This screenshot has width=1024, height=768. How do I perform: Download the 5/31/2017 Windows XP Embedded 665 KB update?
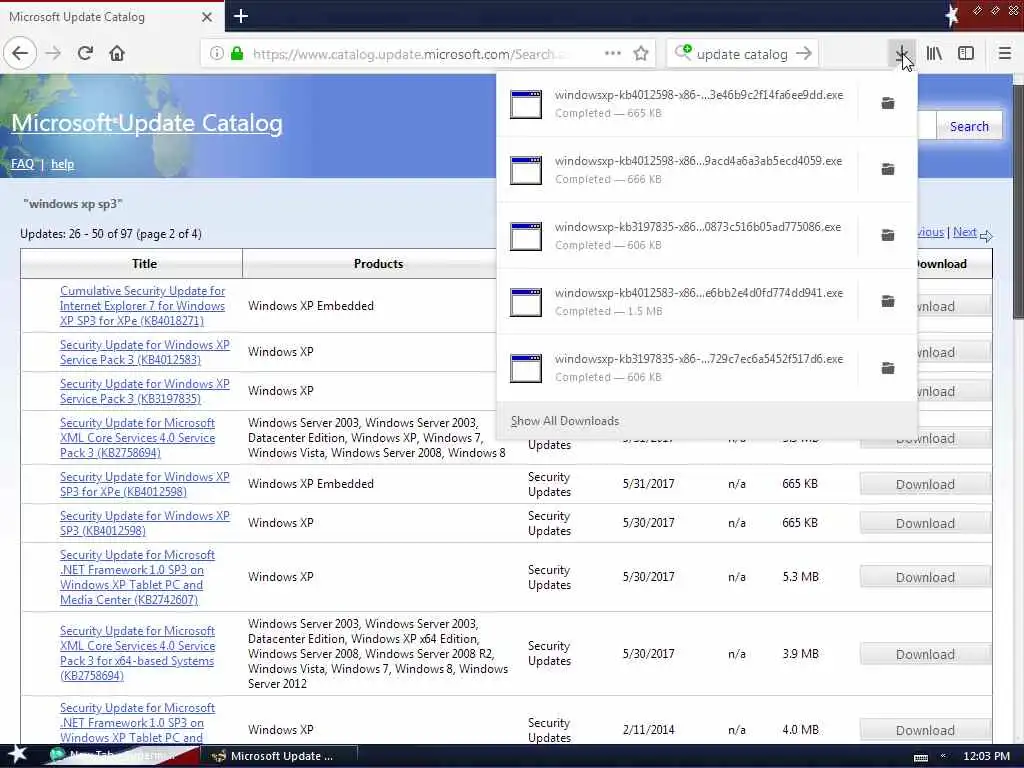point(925,485)
